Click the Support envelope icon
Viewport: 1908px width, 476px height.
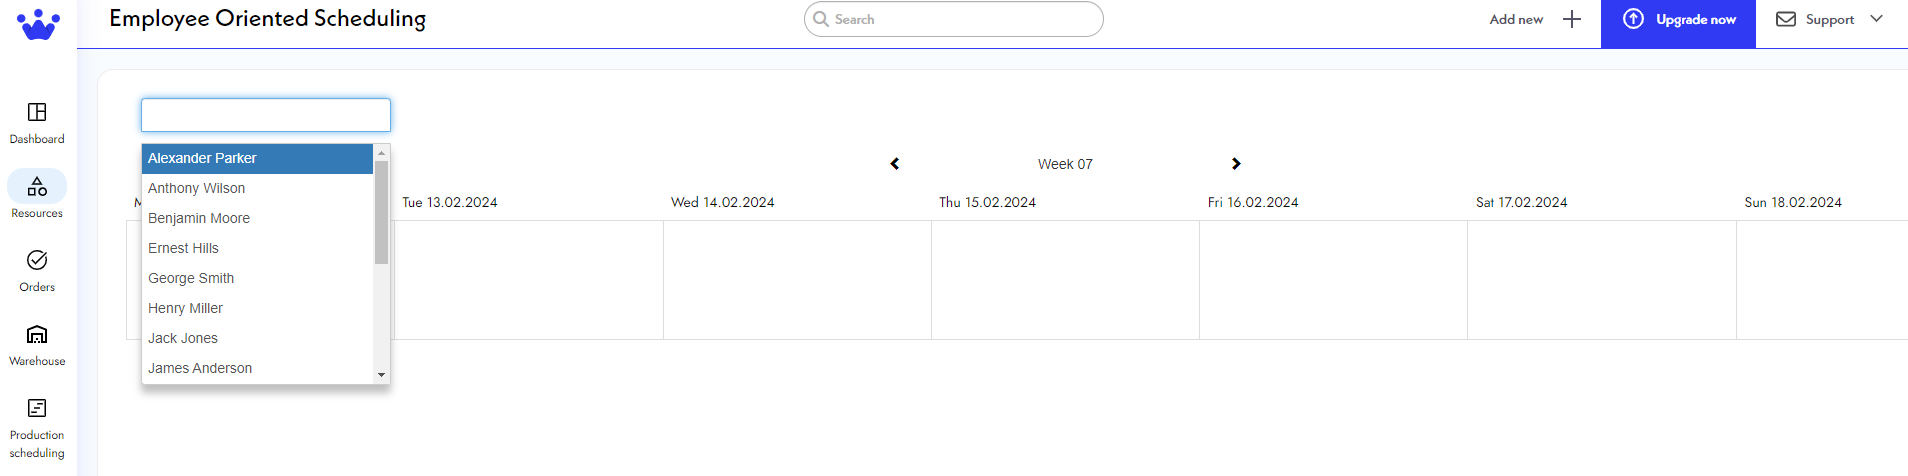click(1785, 19)
